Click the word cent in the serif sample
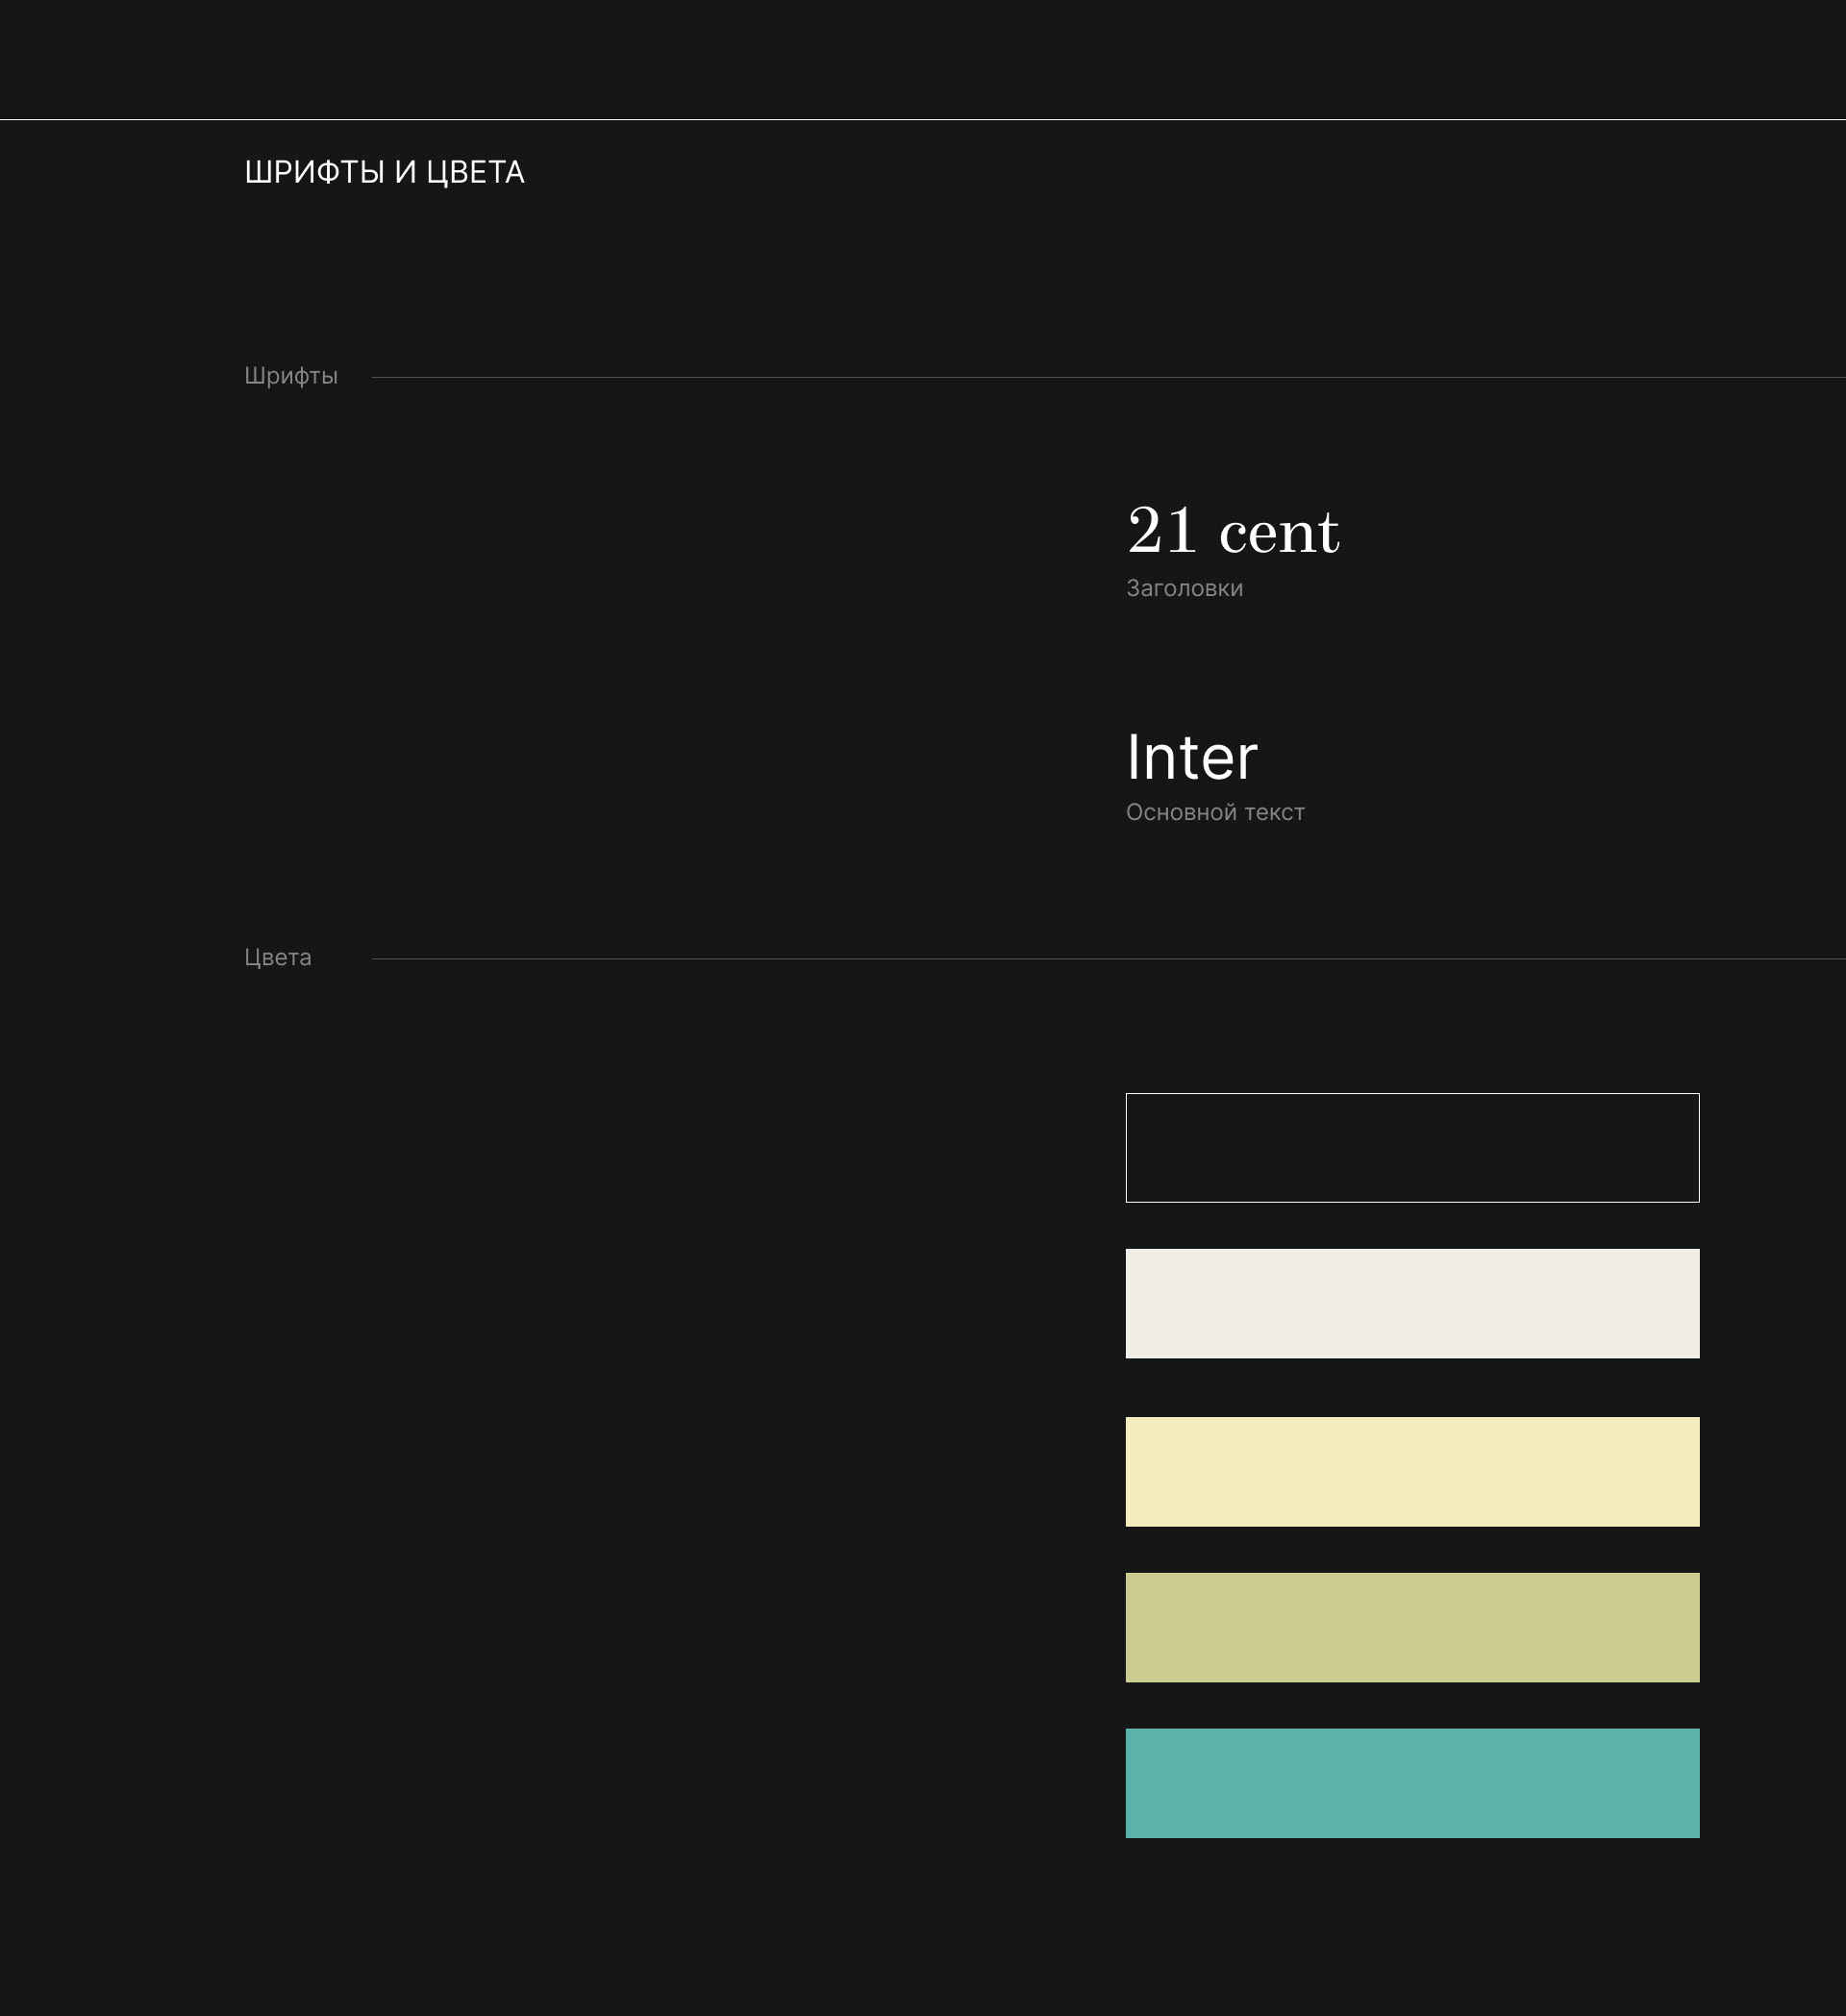The height and width of the screenshot is (2016, 1846). (1279, 533)
